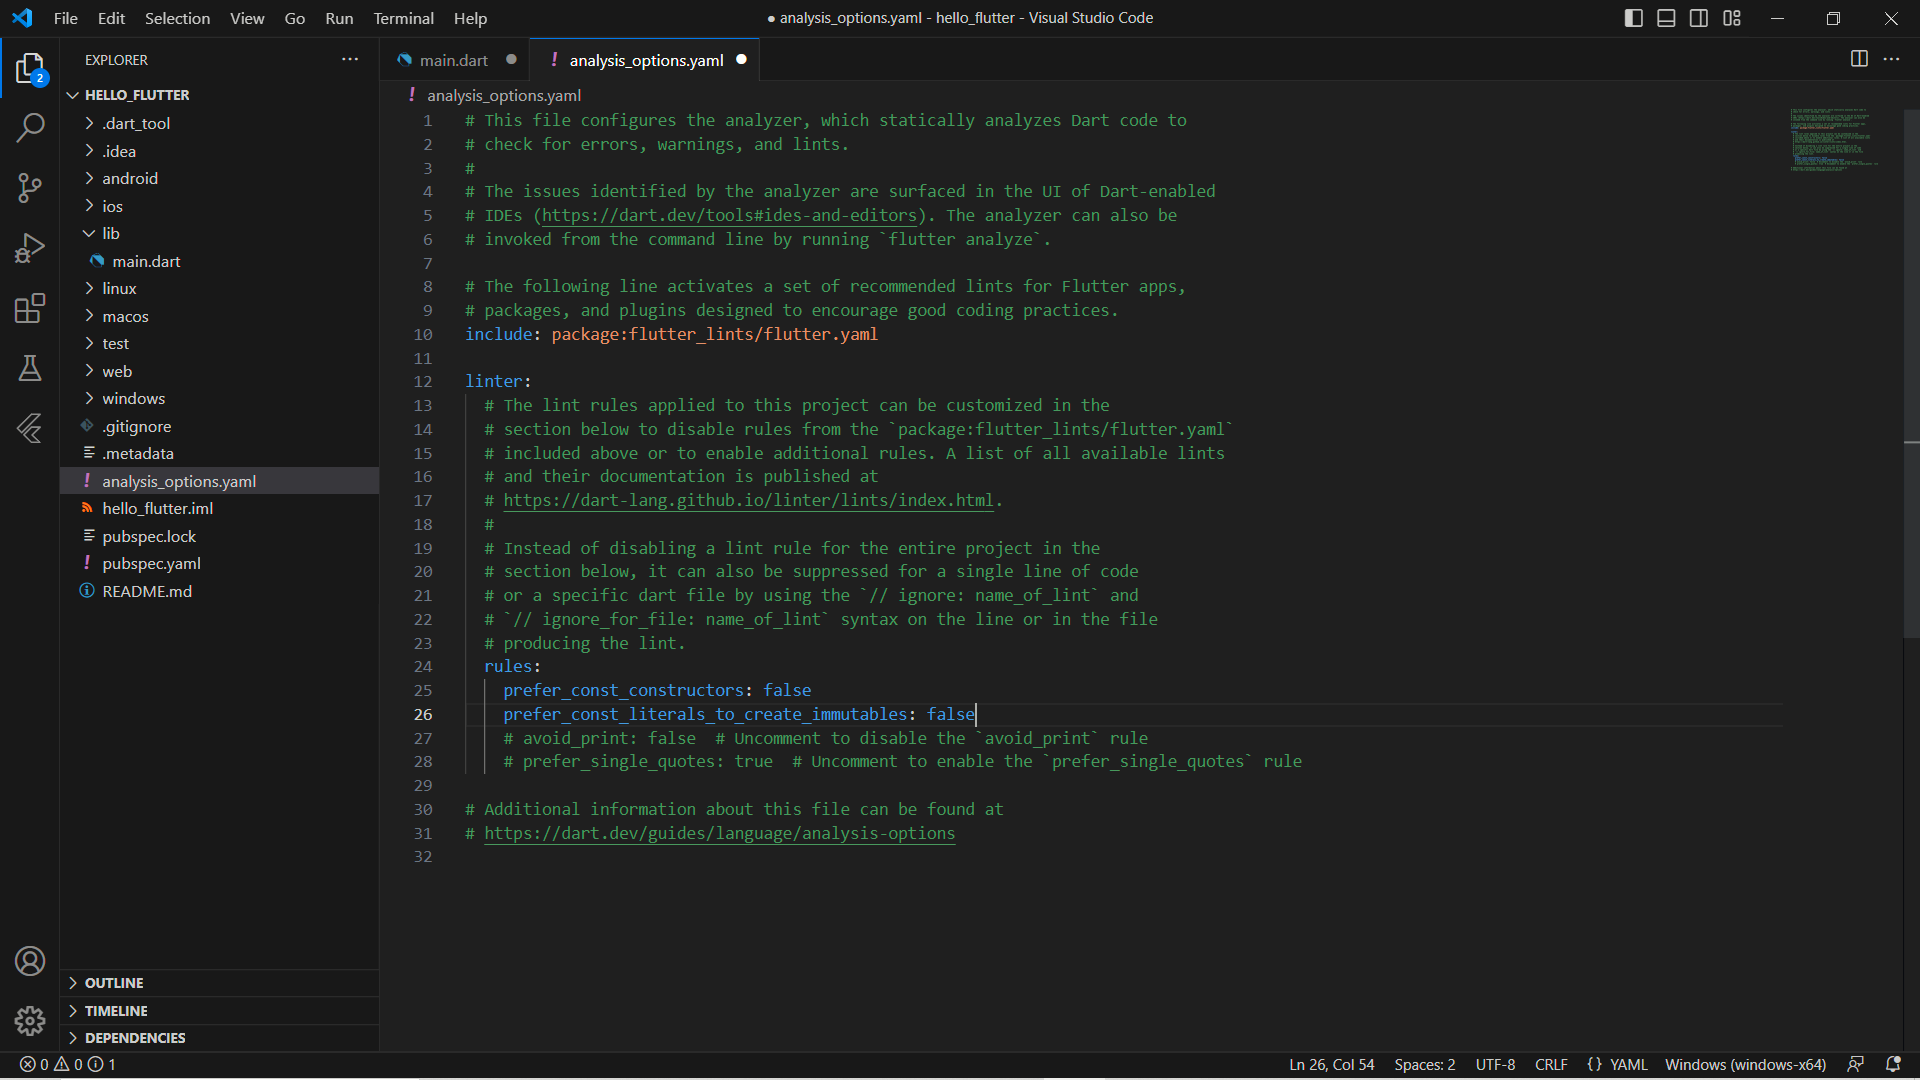The height and width of the screenshot is (1080, 1920).
Task: Open the Extensions view
Action: [30, 308]
